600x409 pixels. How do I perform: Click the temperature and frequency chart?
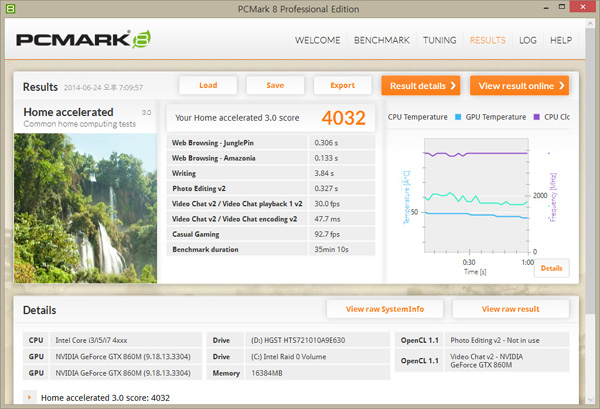[476, 196]
